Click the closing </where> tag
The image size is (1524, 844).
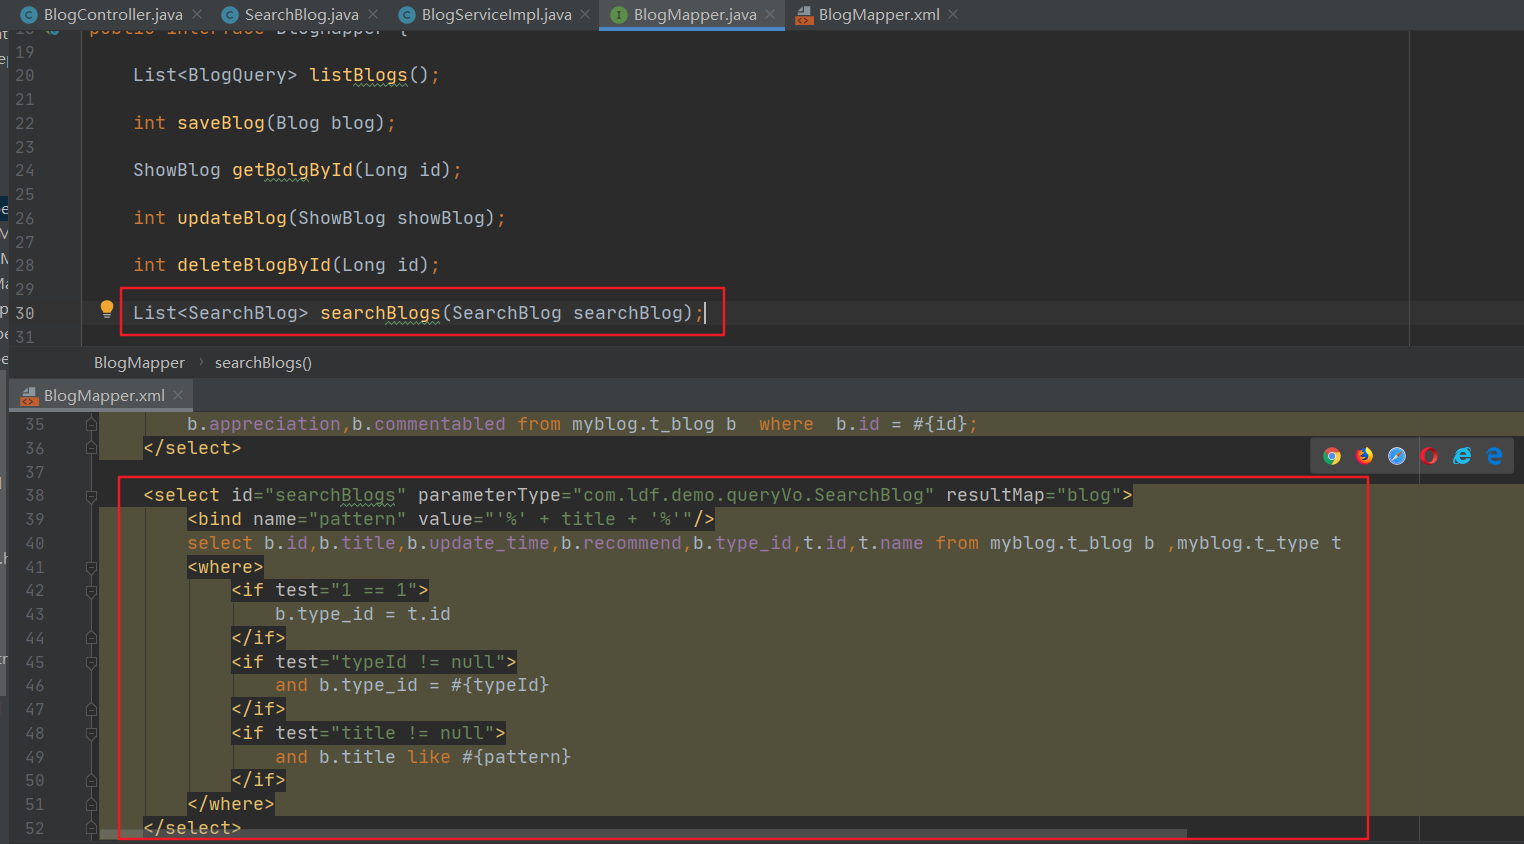click(231, 804)
